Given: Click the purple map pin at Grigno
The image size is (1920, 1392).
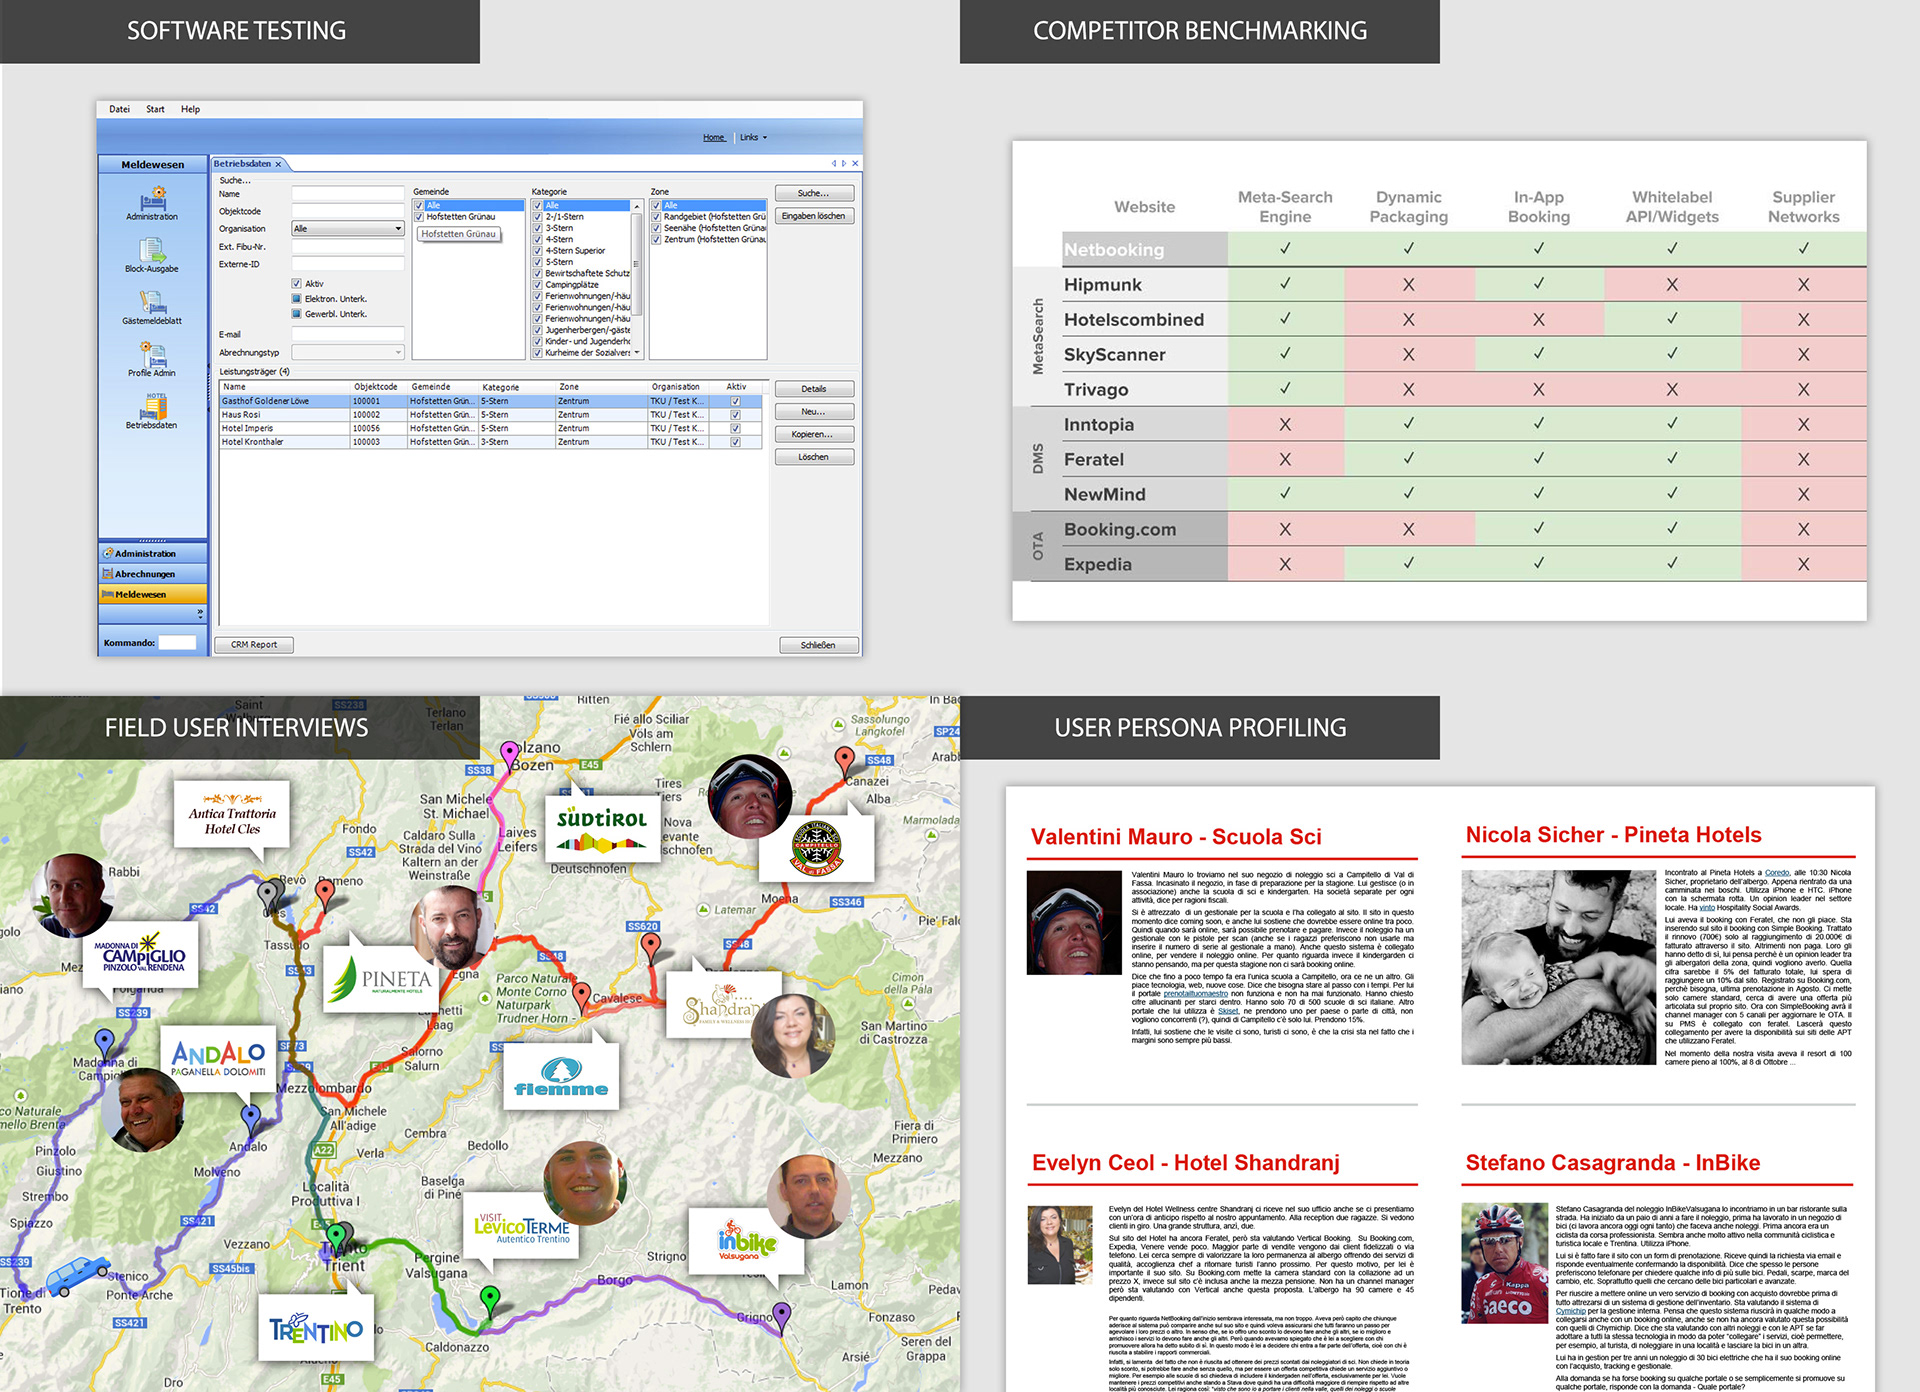Looking at the screenshot, I should click(782, 1316).
